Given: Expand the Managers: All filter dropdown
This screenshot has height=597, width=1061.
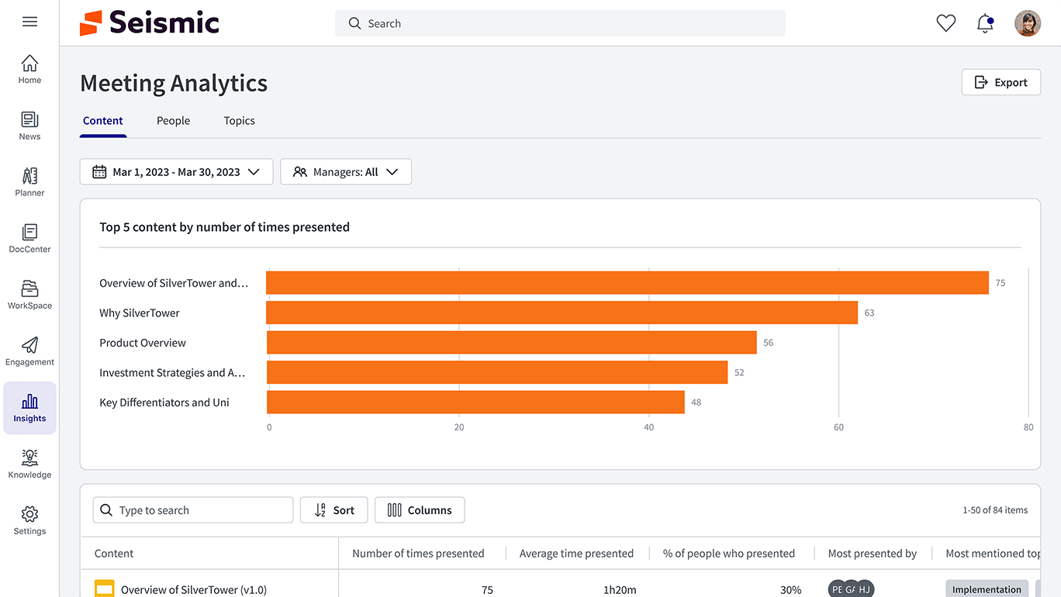Looking at the screenshot, I should pos(346,172).
